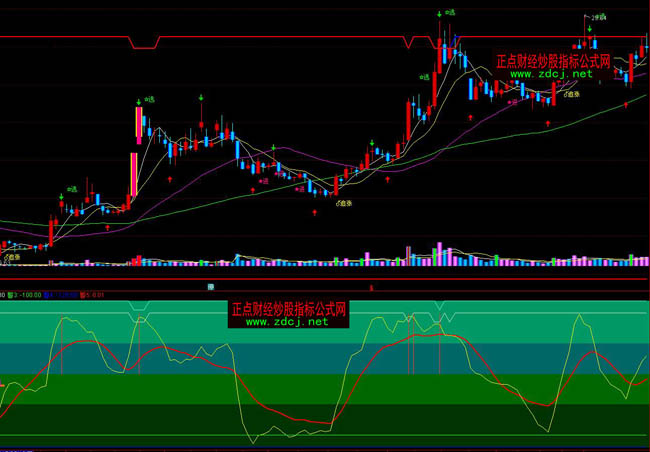This screenshot has width=650, height=452.
Task: Open the www.zdcj.net link in indicator panel
Action: tap(287, 322)
